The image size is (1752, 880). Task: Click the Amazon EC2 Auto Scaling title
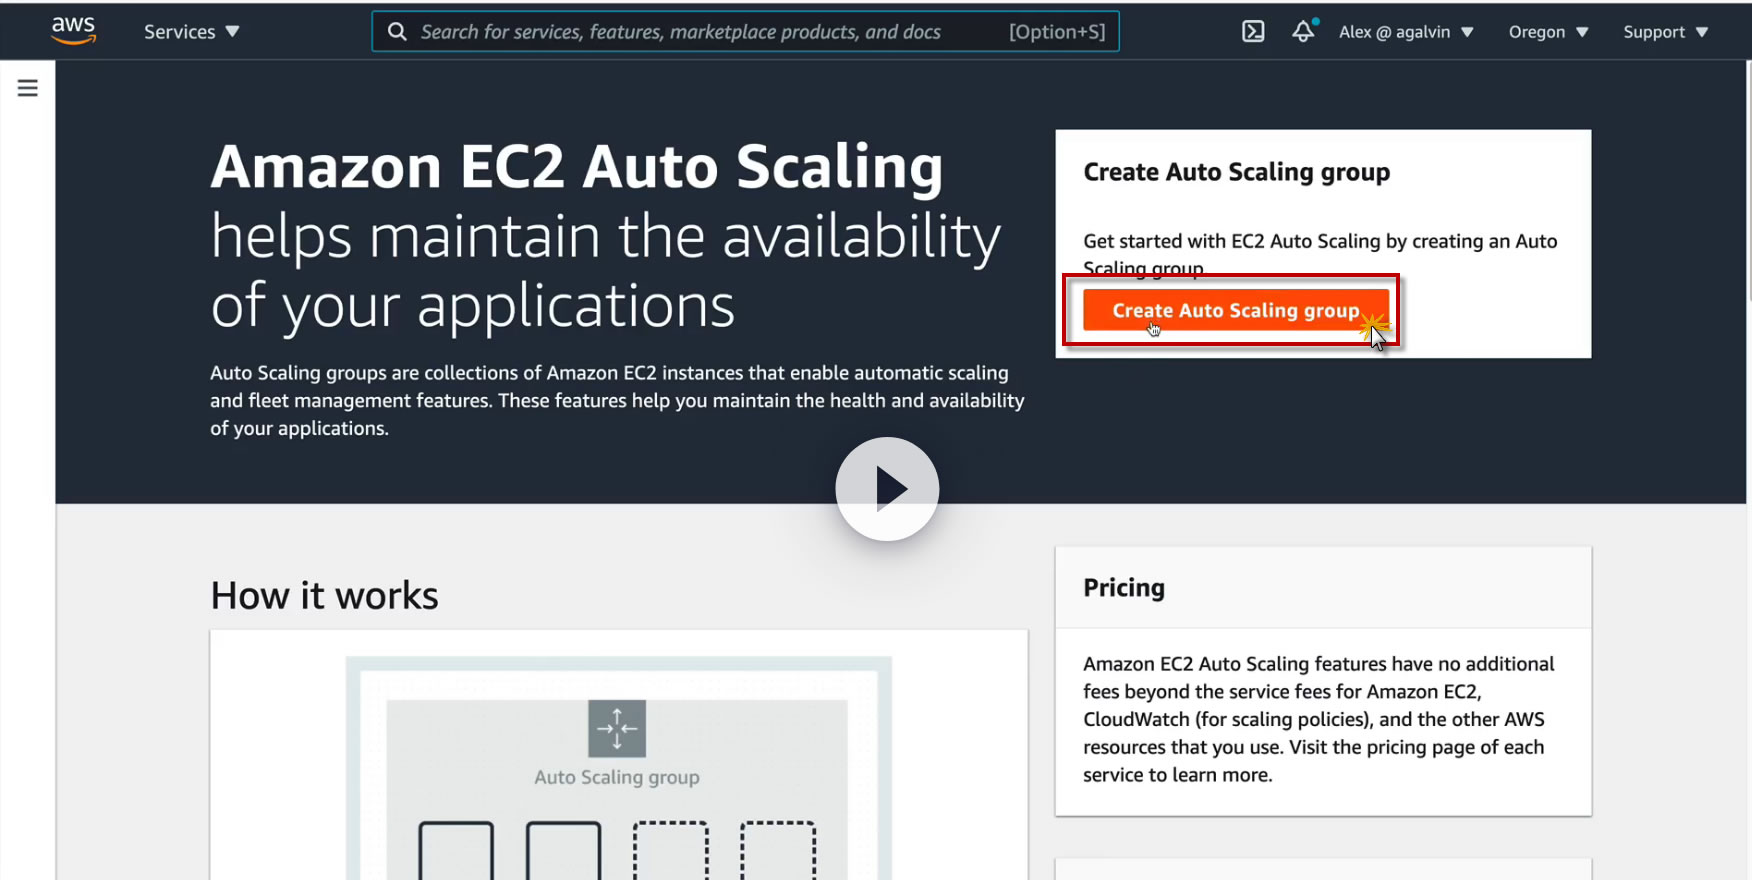click(x=577, y=166)
